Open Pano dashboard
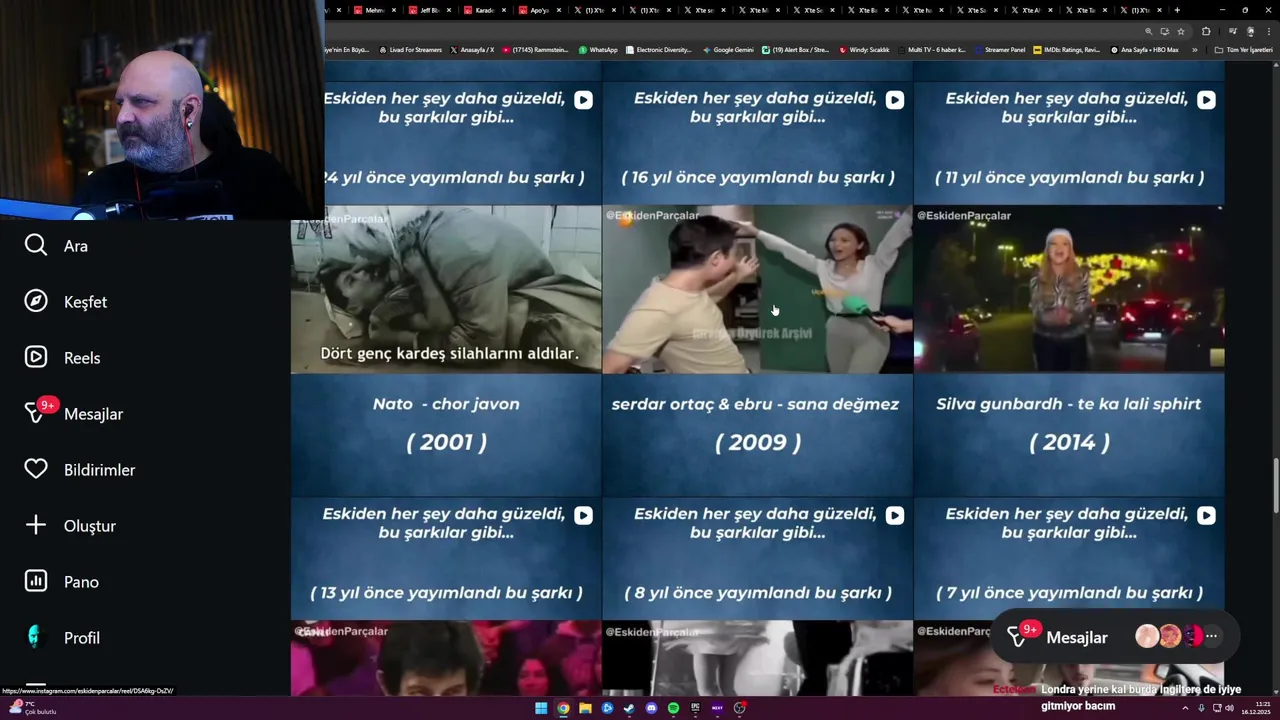Viewport: 1280px width, 720px height. [x=62, y=582]
